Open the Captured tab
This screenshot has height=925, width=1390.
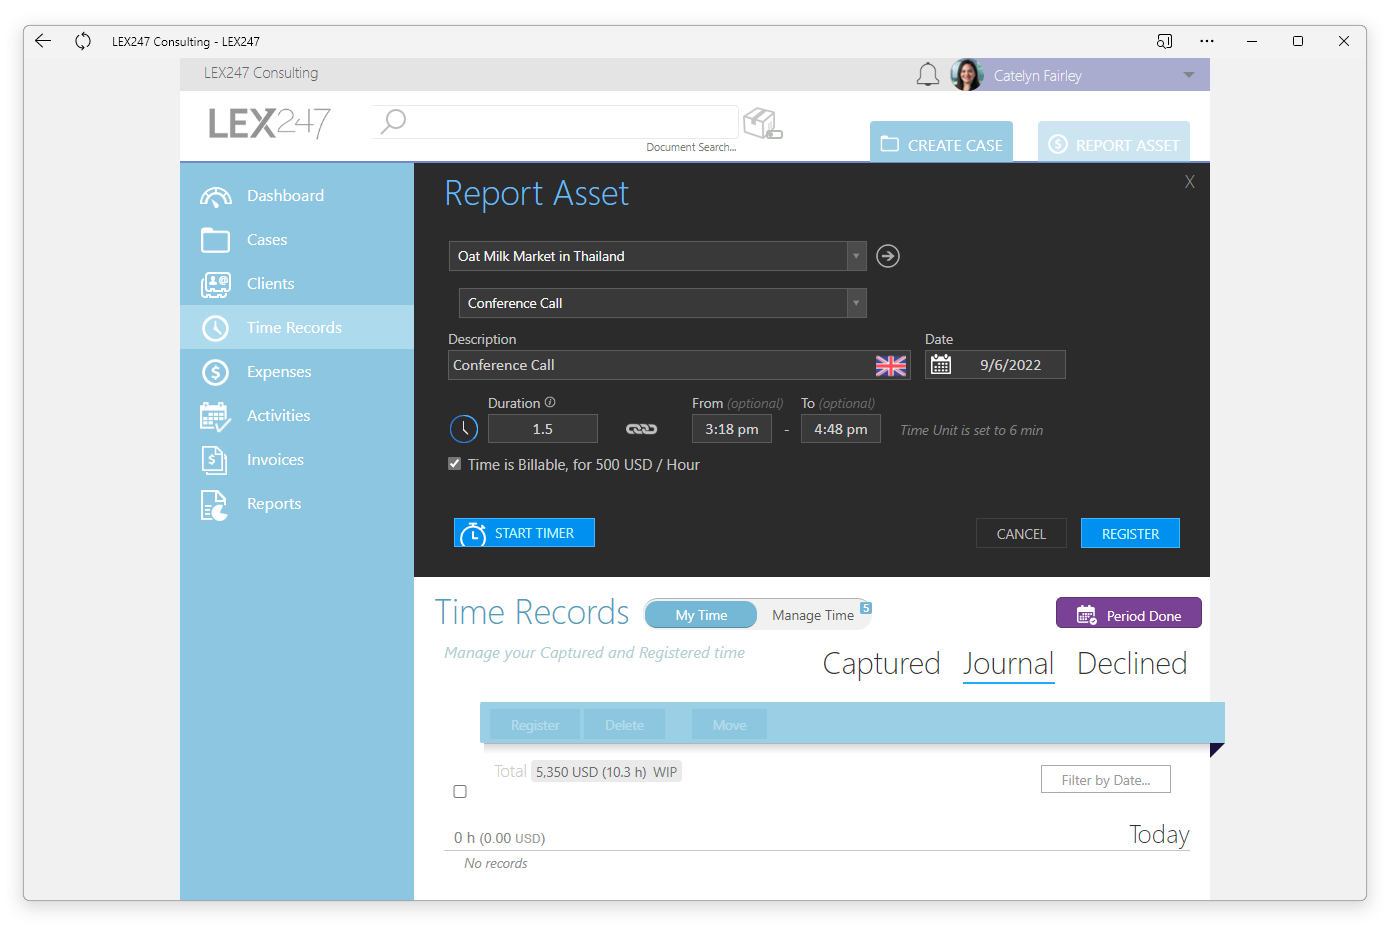882,664
